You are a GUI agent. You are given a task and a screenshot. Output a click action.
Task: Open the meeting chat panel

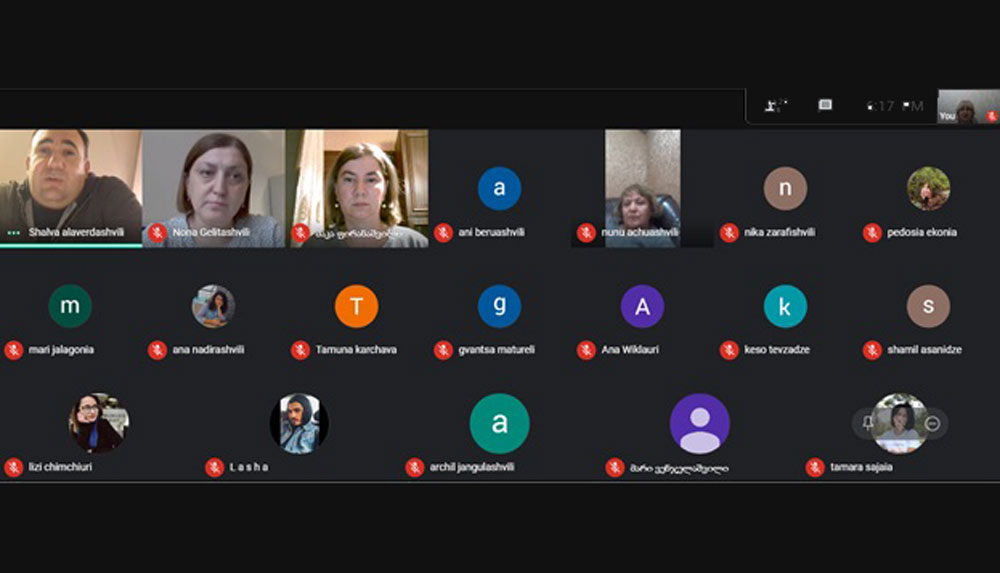825,106
